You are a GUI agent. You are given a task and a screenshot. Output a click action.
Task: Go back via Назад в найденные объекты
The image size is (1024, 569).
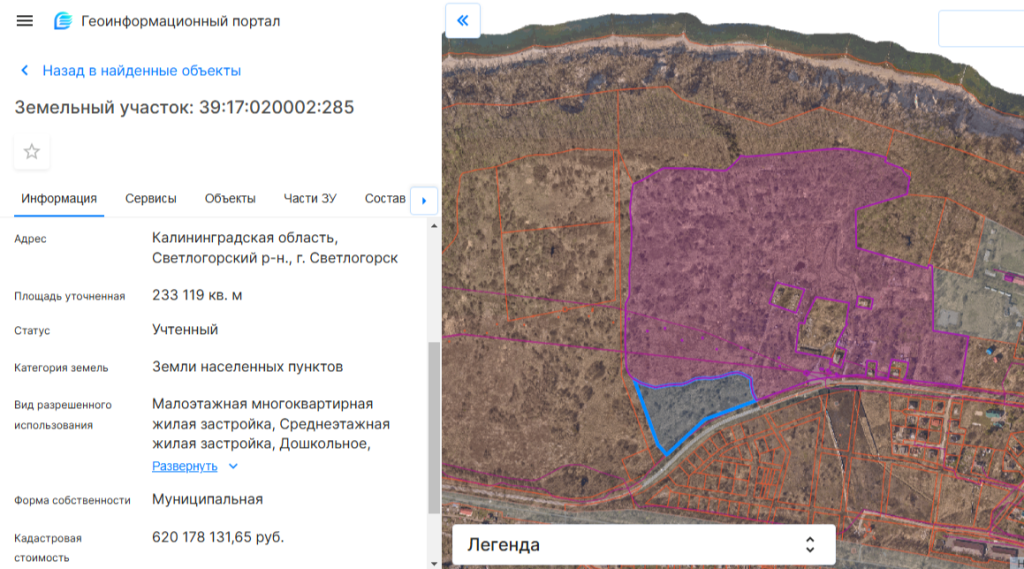[141, 71]
